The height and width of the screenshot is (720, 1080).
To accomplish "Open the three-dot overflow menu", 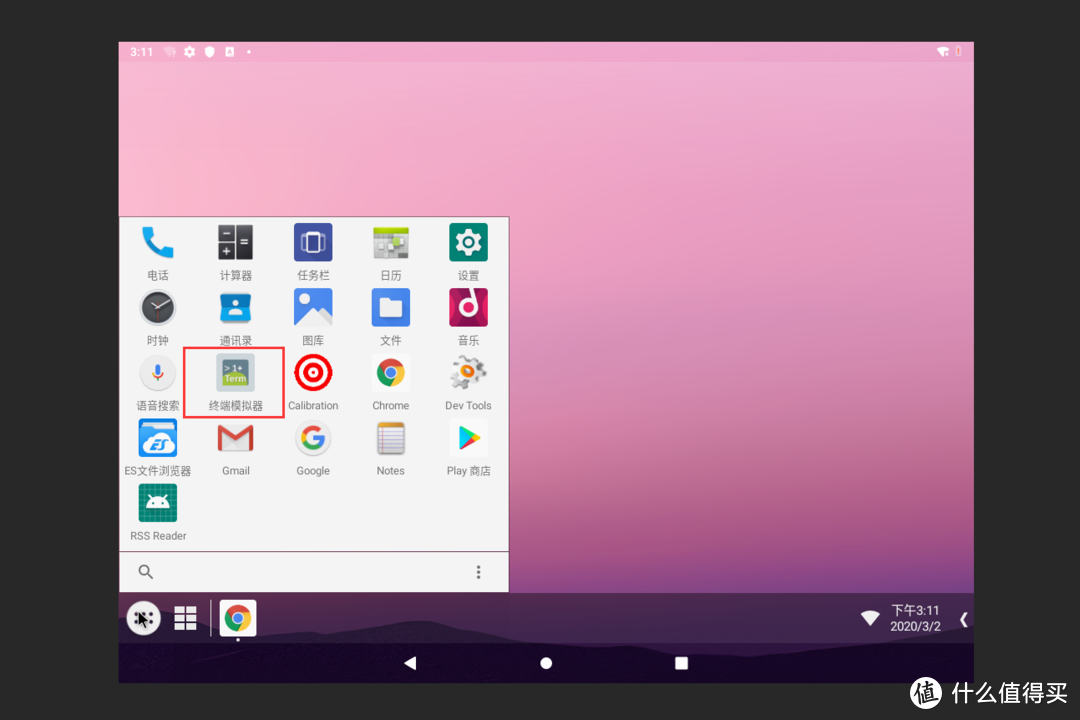I will (x=479, y=572).
